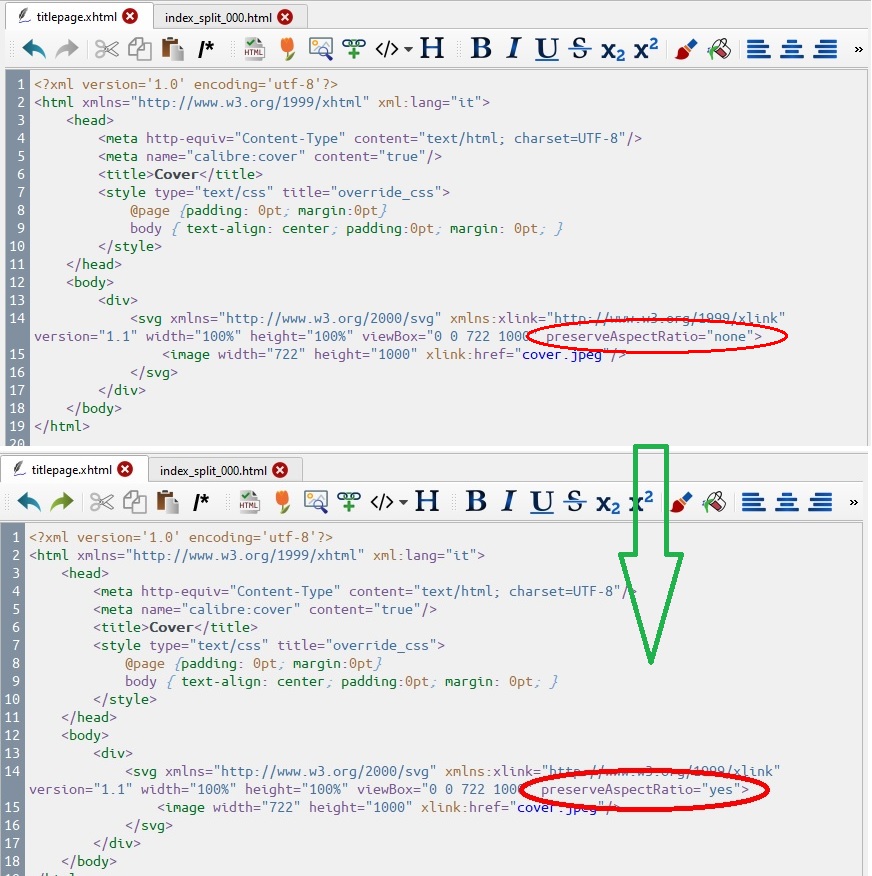This screenshot has height=876, width=872.
Task: Toggle comment (/*) in top editor toolbar
Action: 206,49
